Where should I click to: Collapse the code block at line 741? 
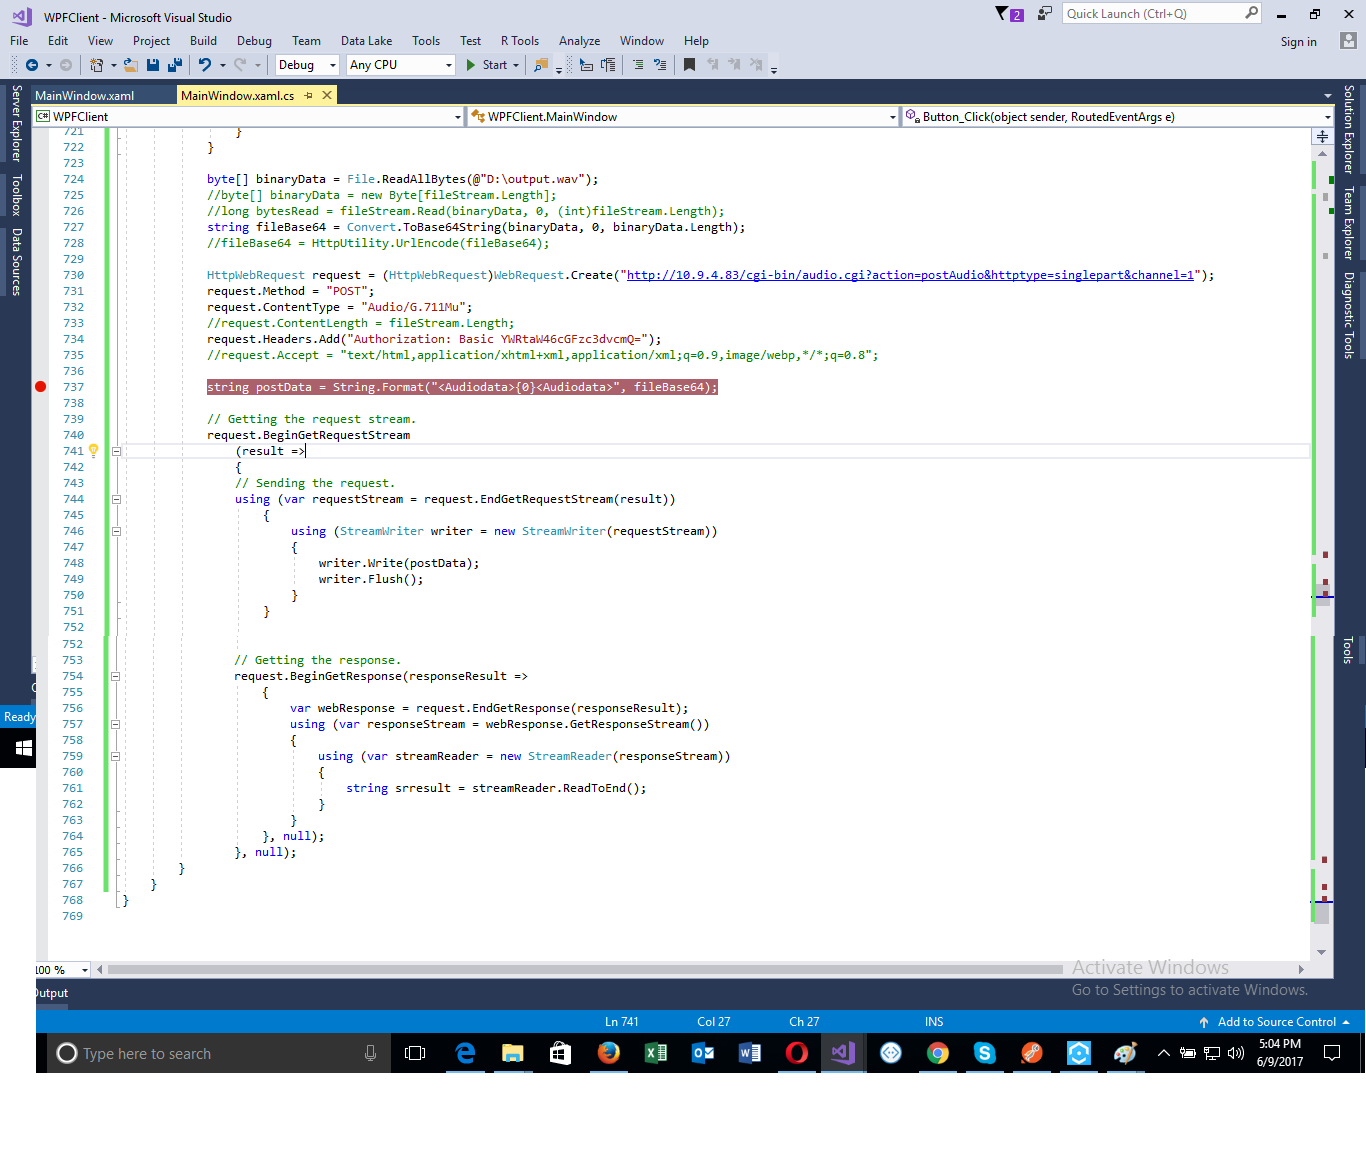coord(116,451)
